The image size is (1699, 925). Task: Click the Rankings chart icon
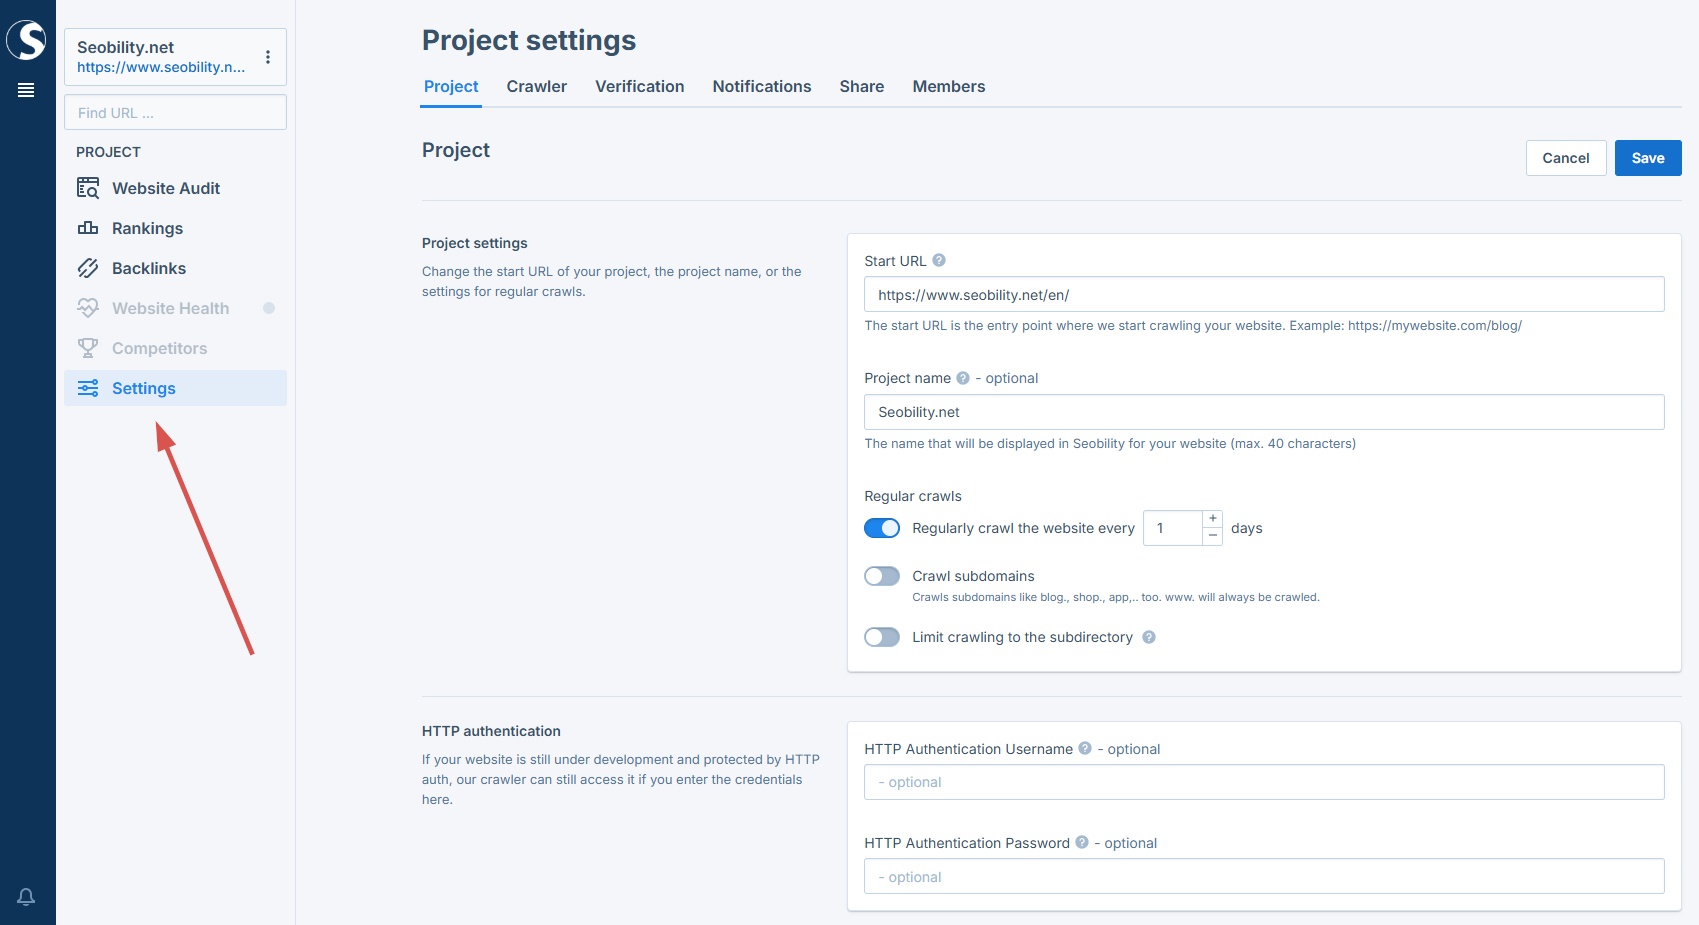tap(88, 228)
